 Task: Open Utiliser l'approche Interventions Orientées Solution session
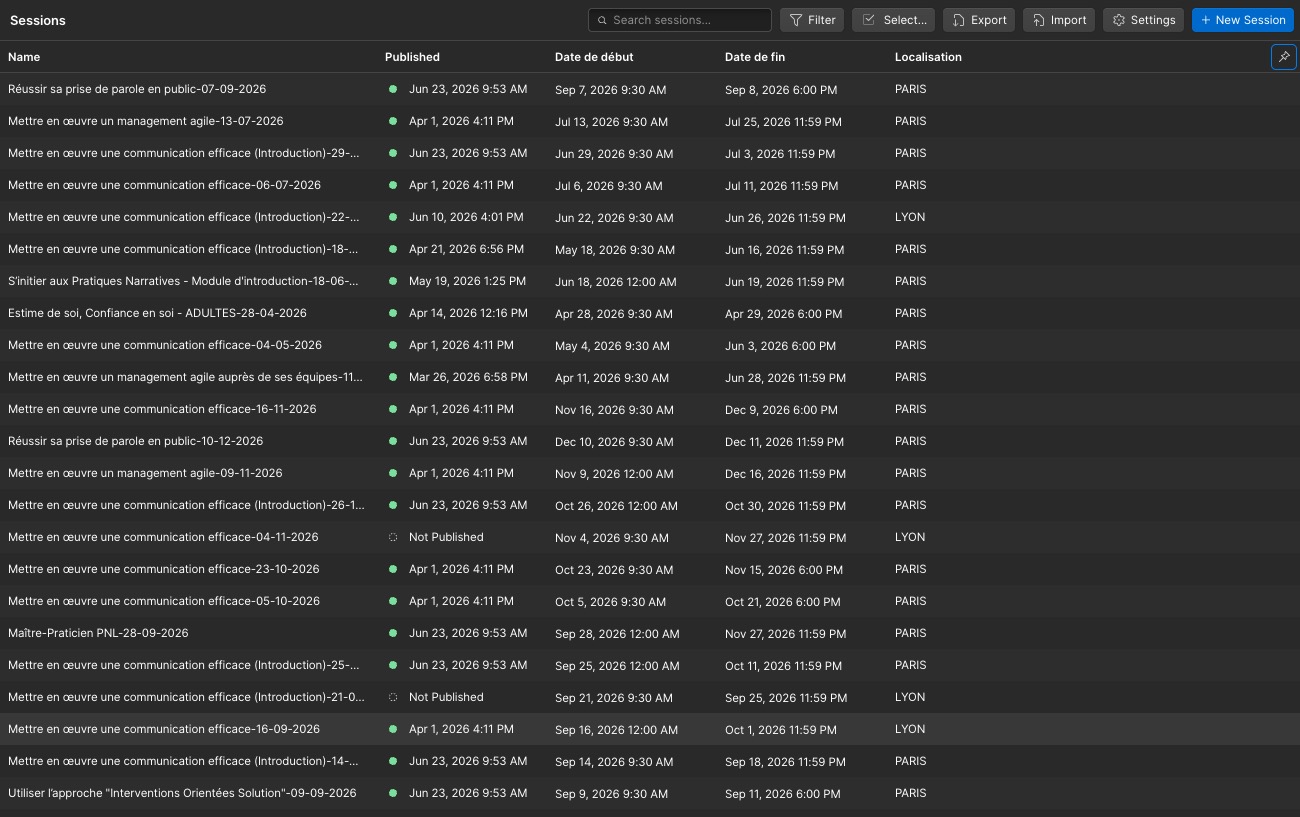pos(182,793)
